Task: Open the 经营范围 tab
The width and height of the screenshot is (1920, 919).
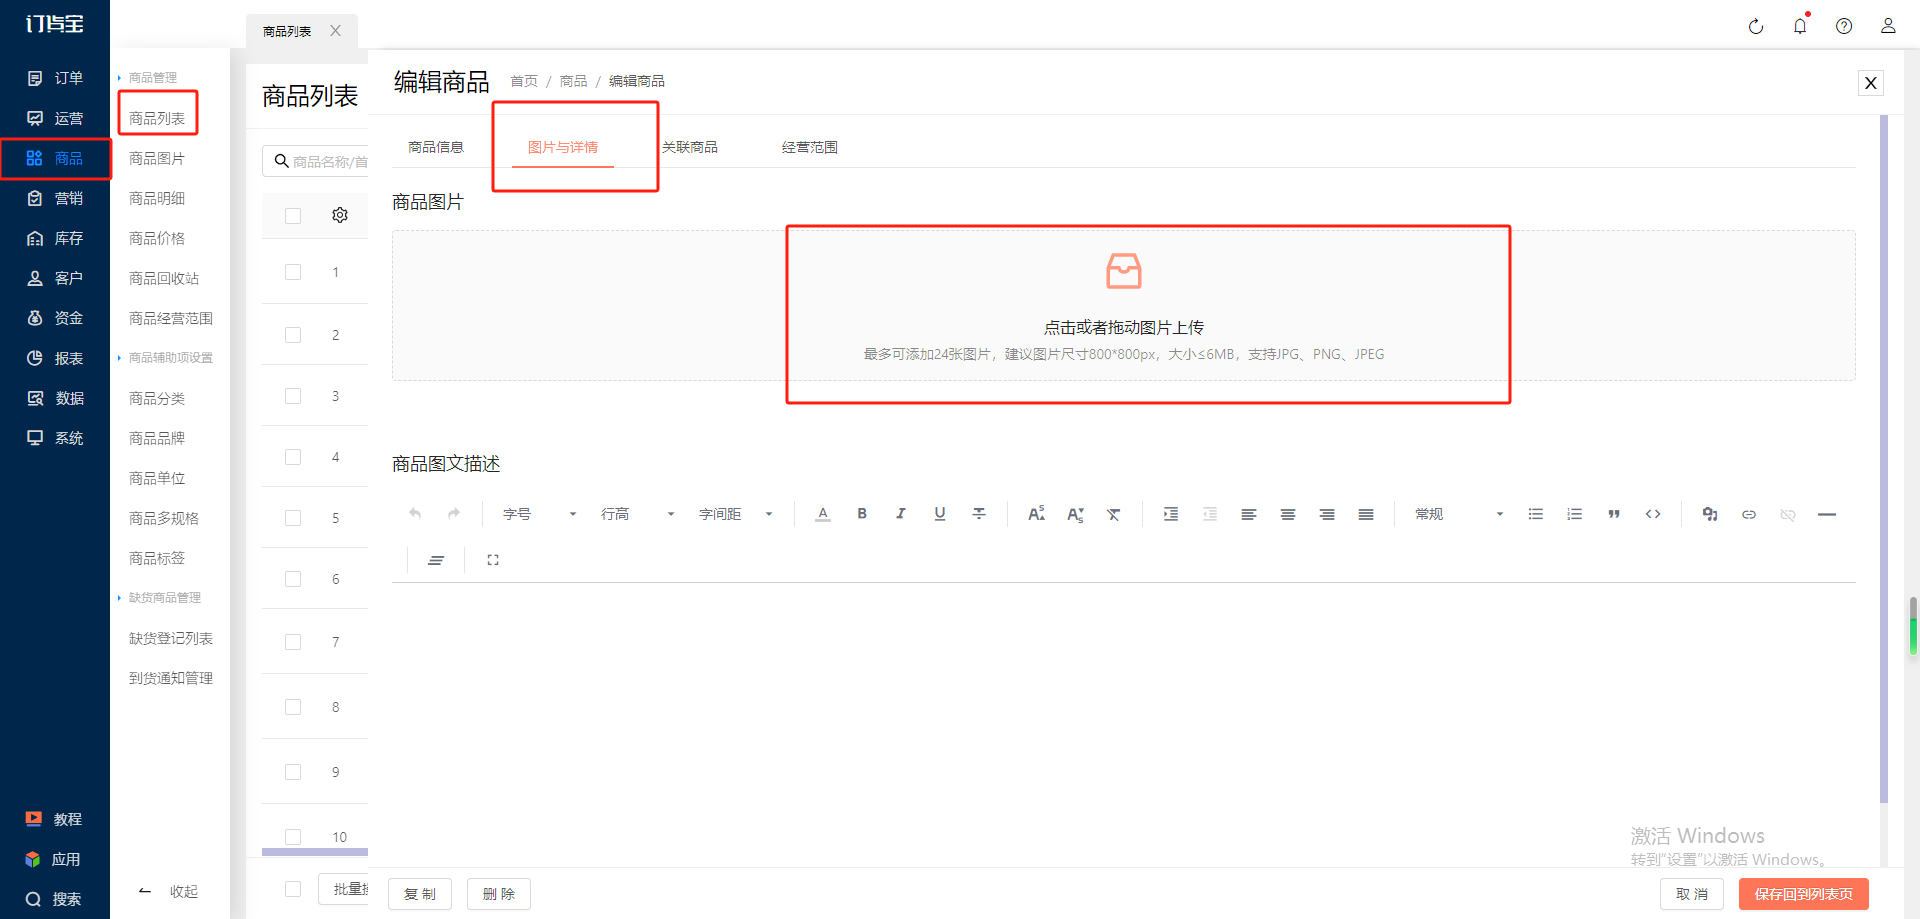Action: tap(810, 147)
